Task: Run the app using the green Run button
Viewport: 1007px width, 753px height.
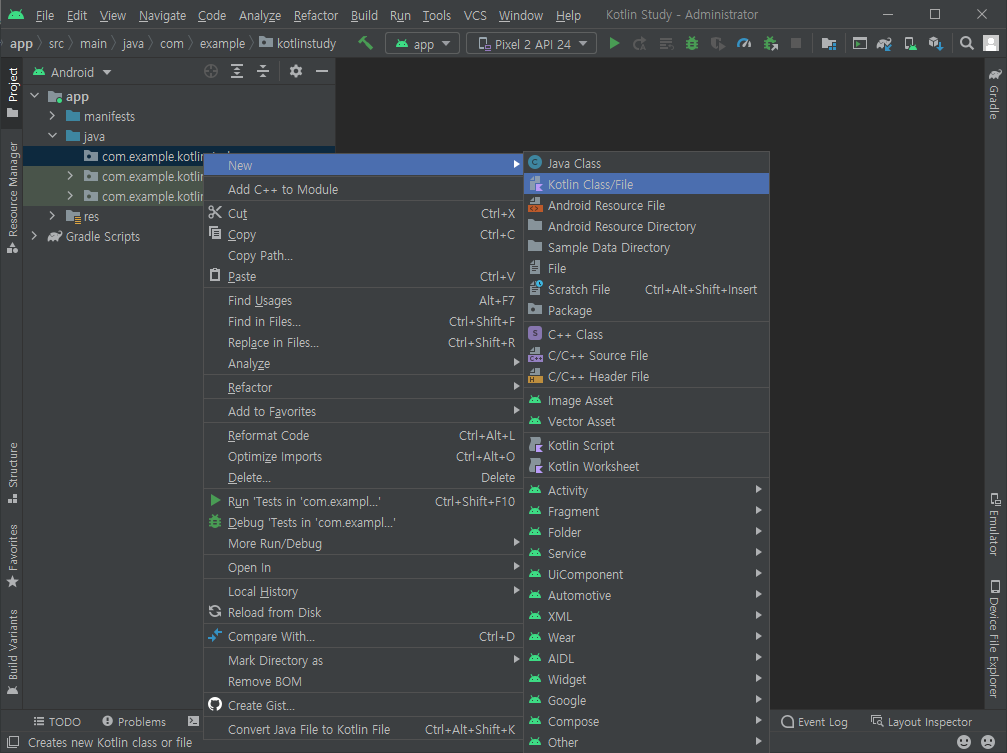Action: click(x=613, y=43)
